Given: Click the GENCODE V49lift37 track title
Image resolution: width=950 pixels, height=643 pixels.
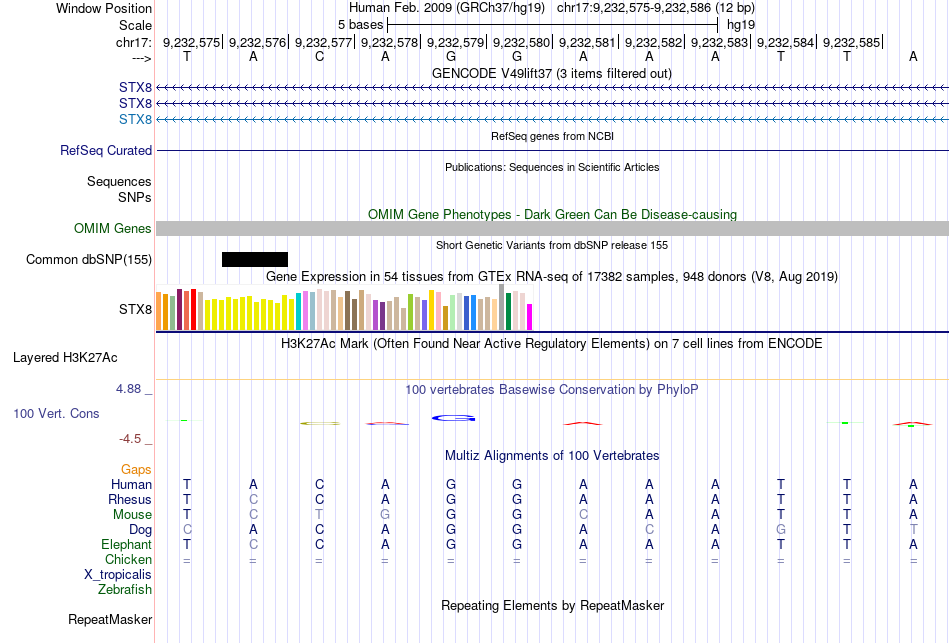Looking at the screenshot, I should (x=551, y=73).
